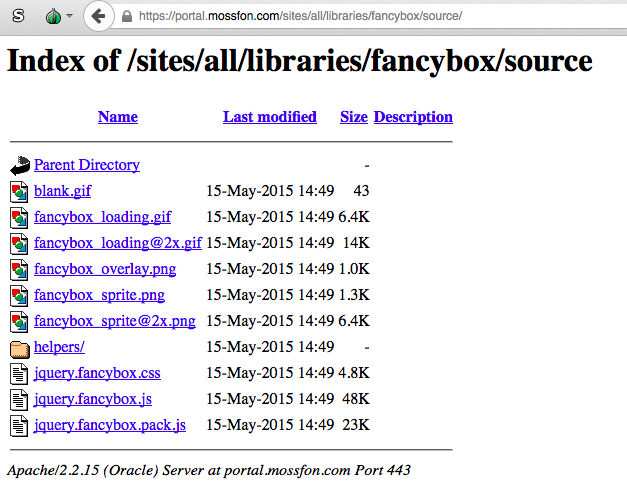Image resolution: width=627 pixels, height=490 pixels.
Task: Open the helpers/ directory link
Action: coord(59,347)
